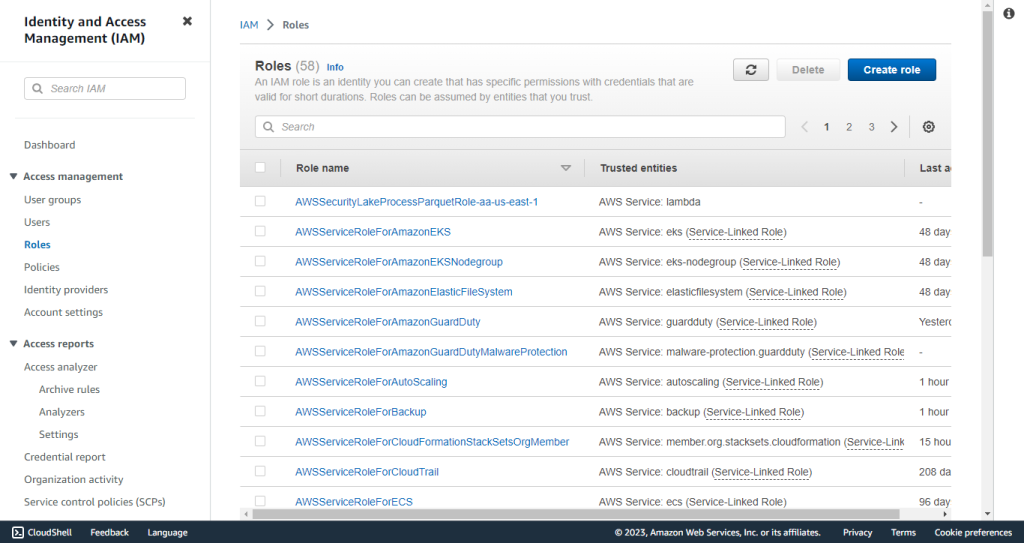Open AWSSecurityLakeProcessParquetRole-aa-us-east-1 role
1024x543 pixels.
(x=417, y=202)
